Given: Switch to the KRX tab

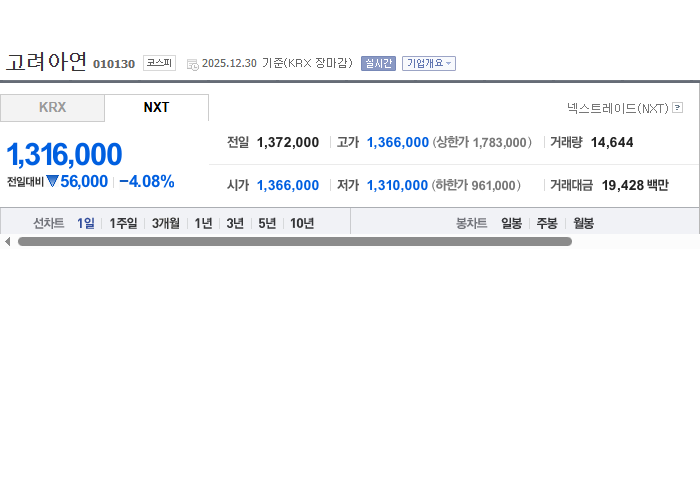Looking at the screenshot, I should tap(52, 108).
